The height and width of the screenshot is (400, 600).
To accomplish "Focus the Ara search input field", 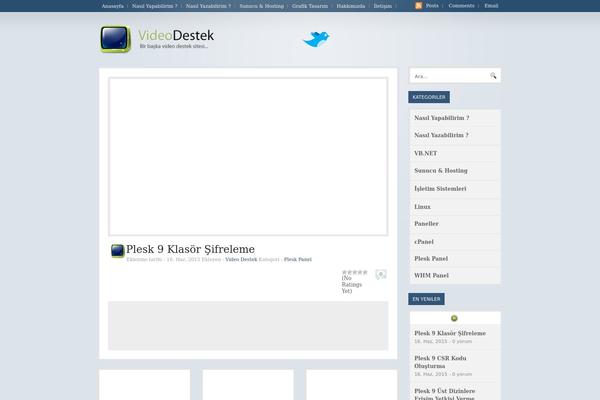I will 450,76.
